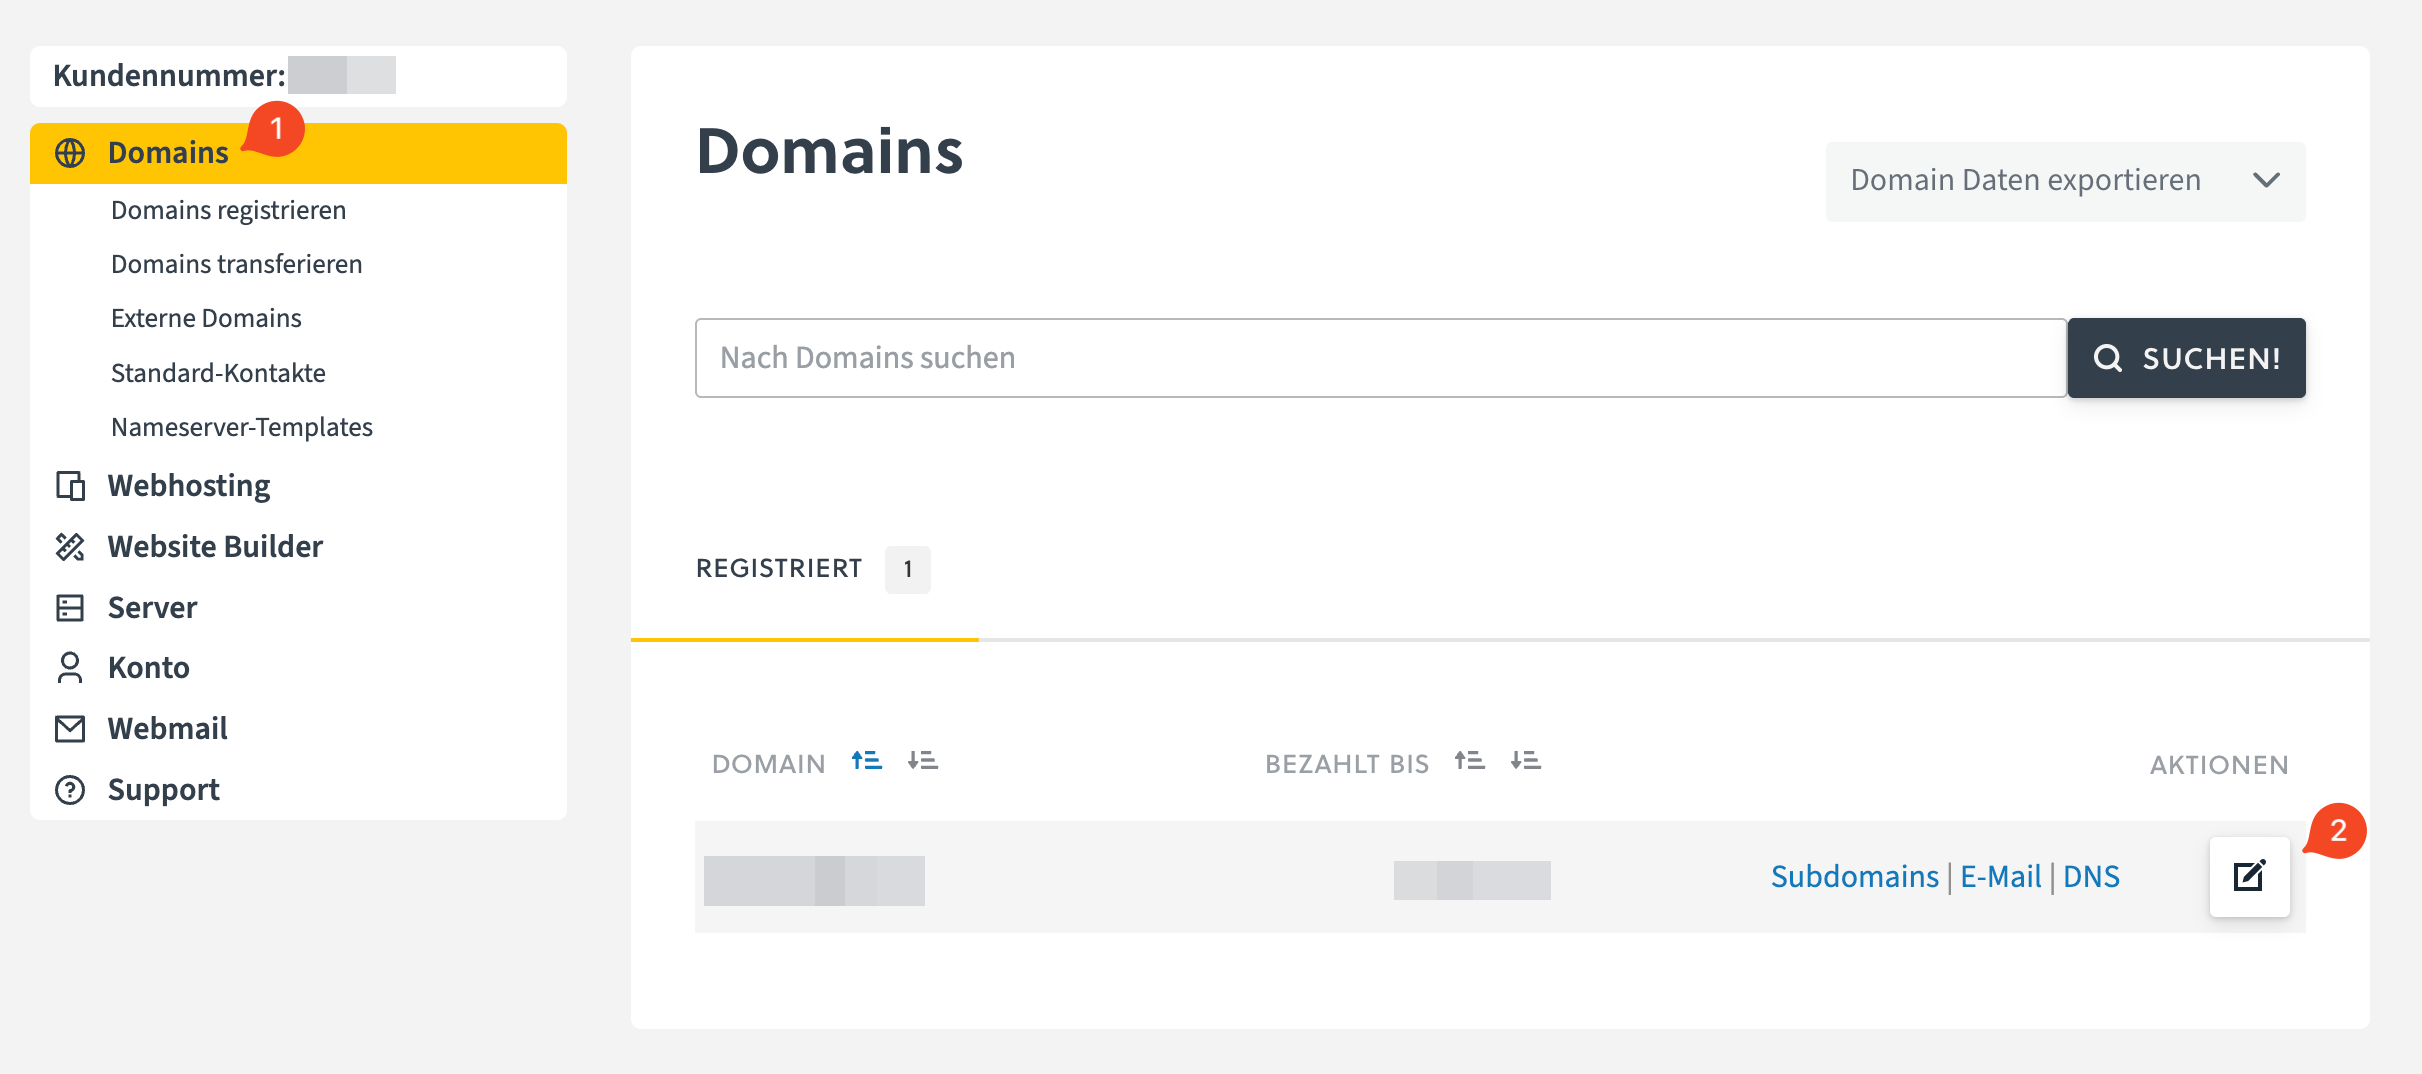Sort Domain column ascending

[x=867, y=762]
